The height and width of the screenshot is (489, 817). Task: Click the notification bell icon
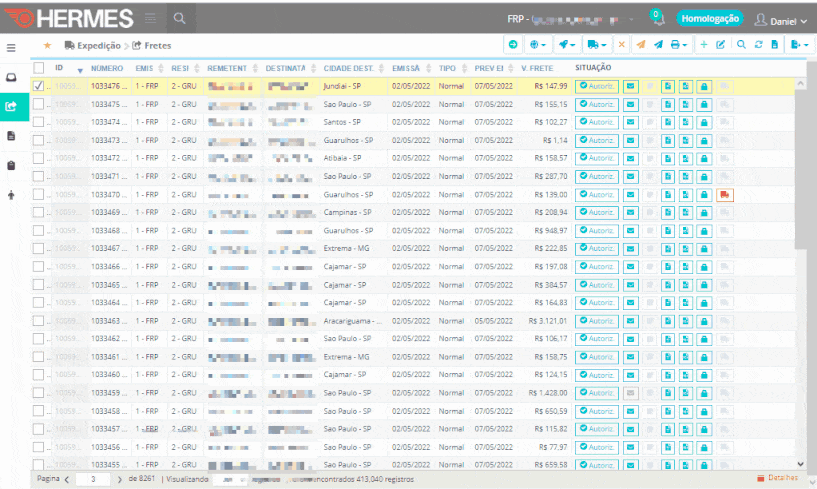(x=657, y=19)
